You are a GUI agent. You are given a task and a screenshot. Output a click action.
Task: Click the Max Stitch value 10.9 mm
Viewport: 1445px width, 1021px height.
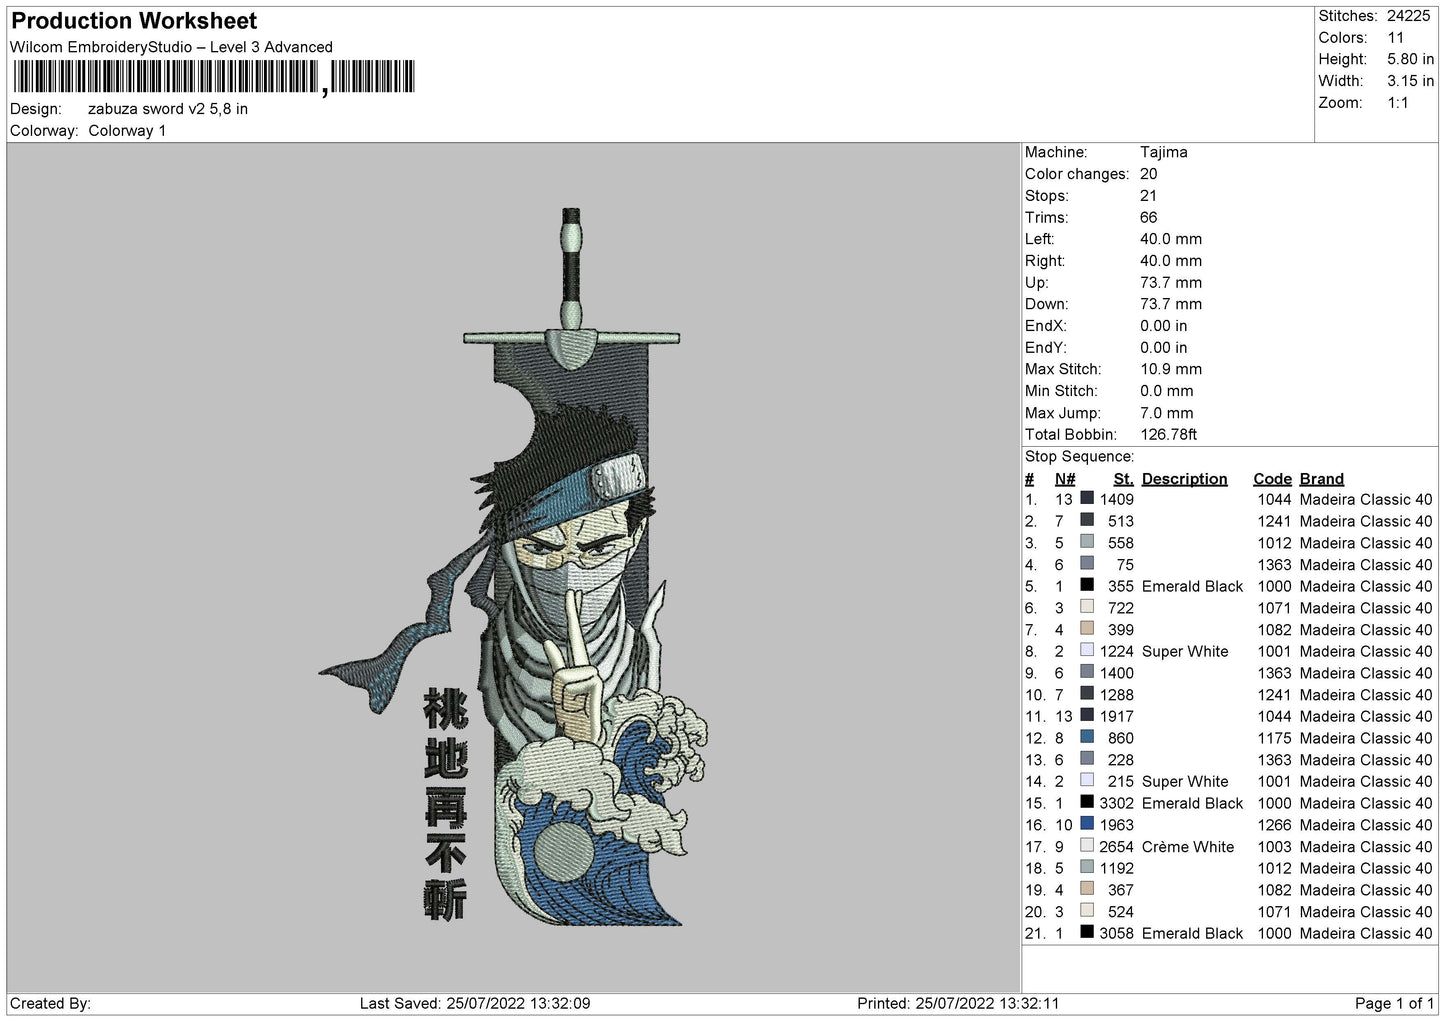1171,369
